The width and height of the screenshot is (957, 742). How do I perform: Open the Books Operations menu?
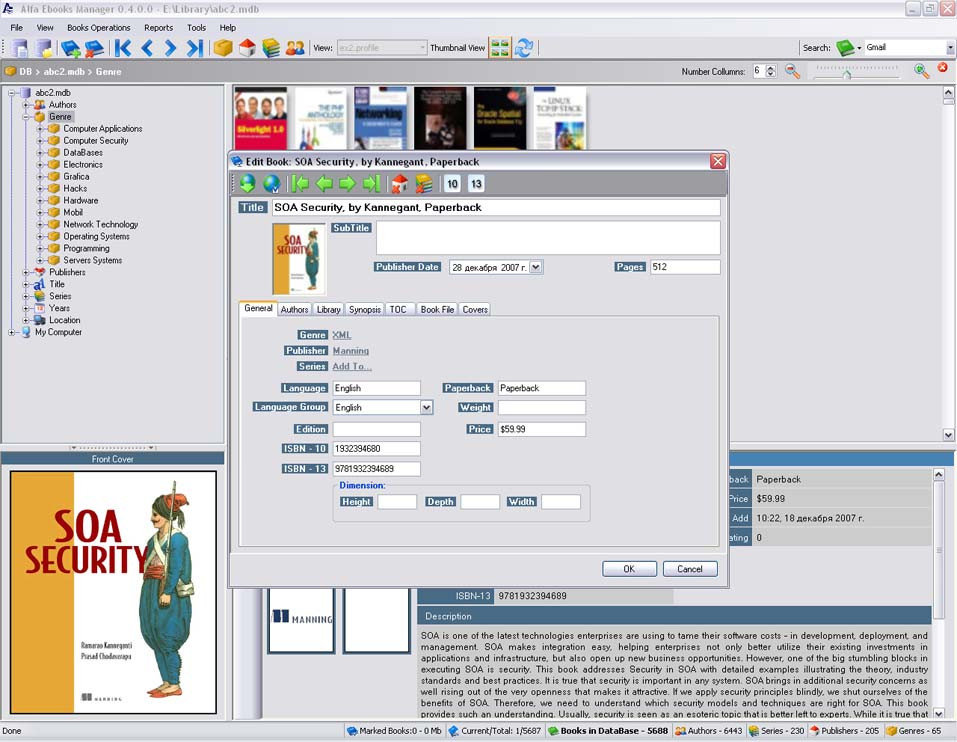98,27
